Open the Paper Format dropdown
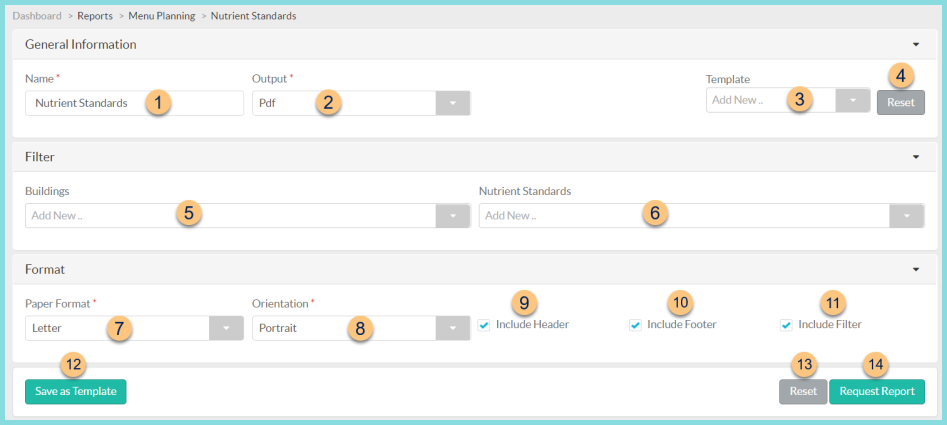The image size is (947, 425). pyautogui.click(x=134, y=328)
